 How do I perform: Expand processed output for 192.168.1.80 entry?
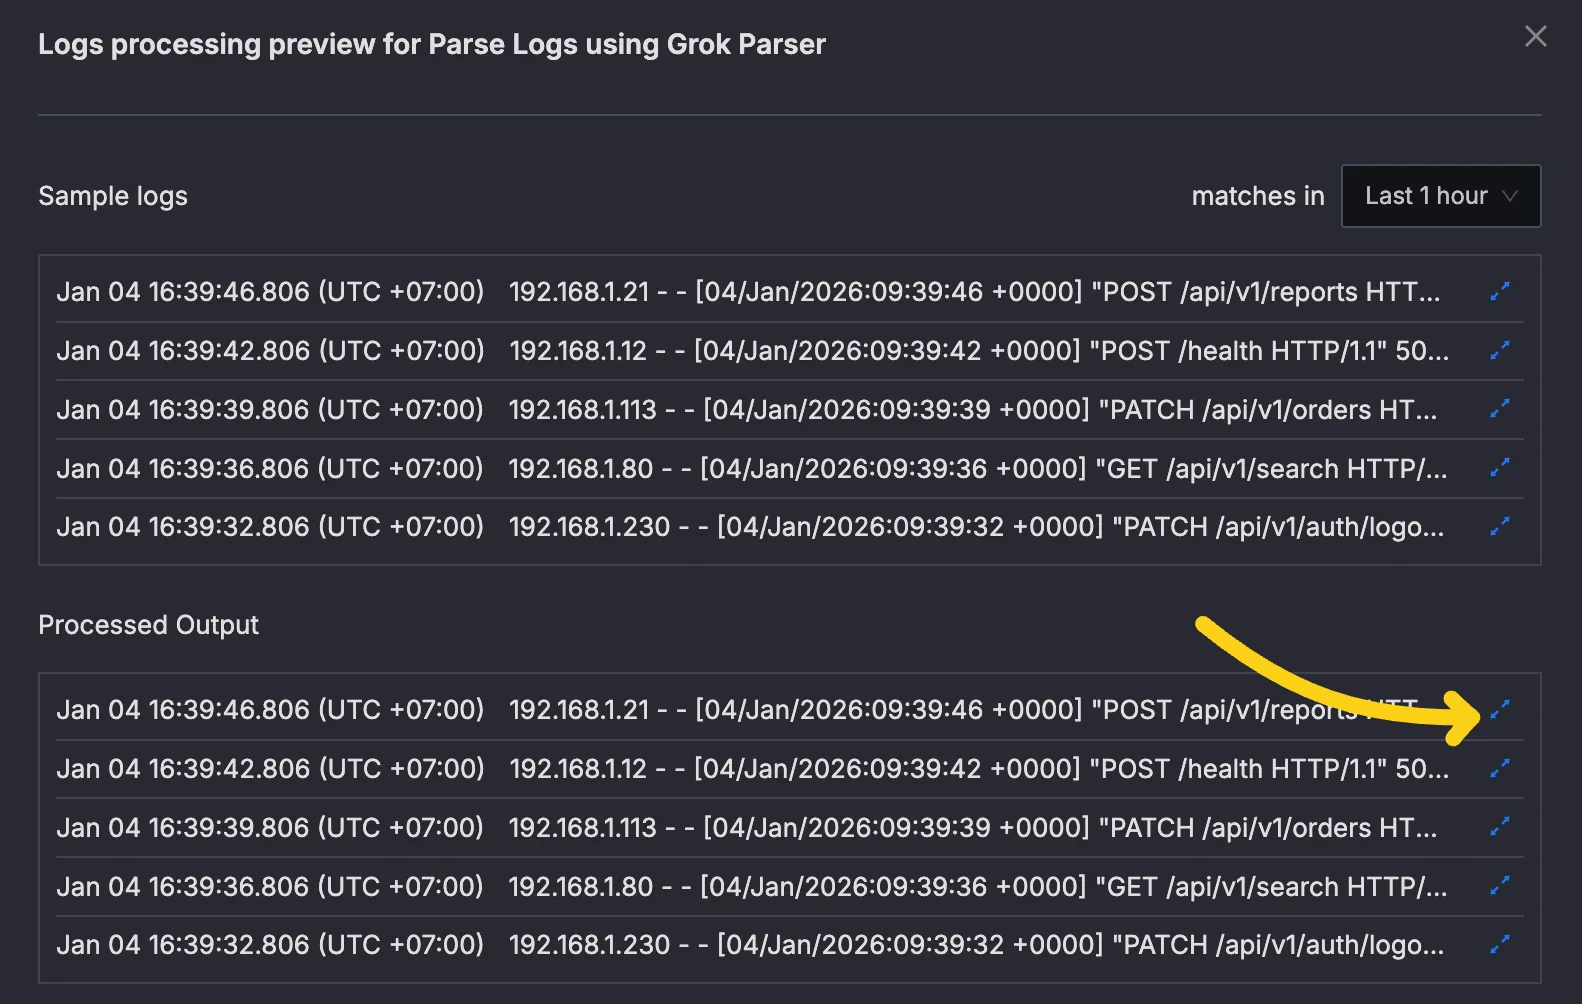point(1499,886)
